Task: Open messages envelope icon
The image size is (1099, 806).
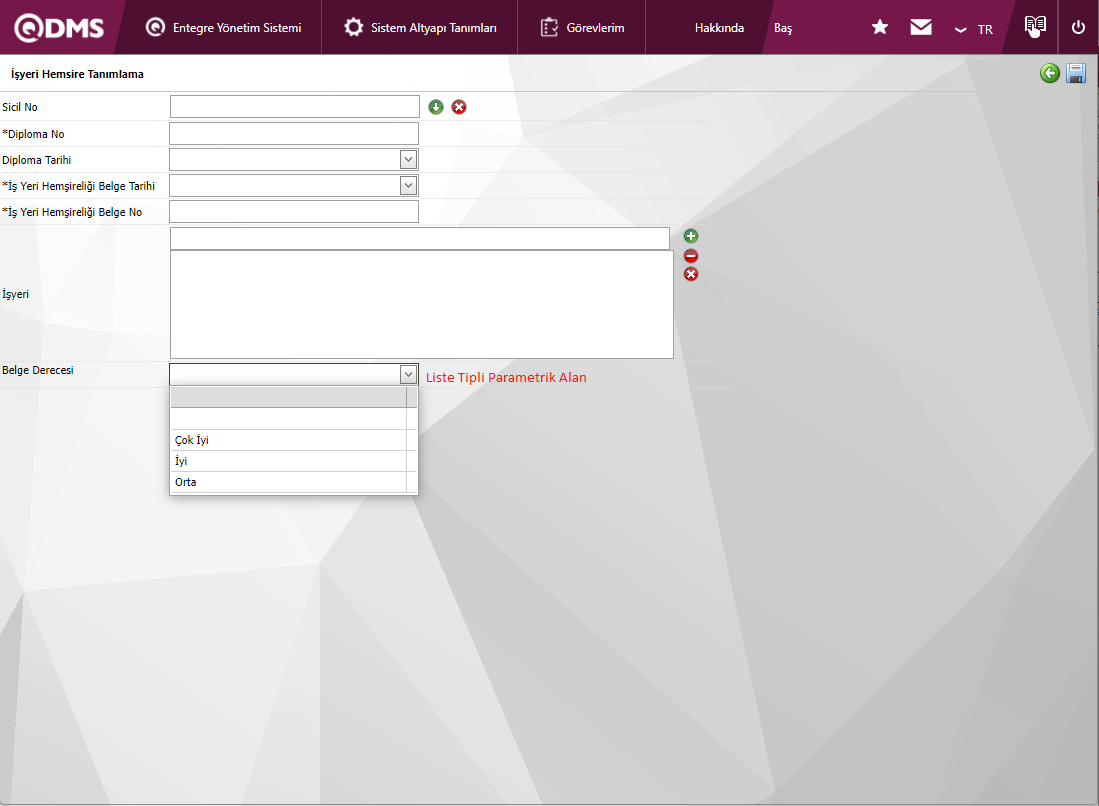Action: click(921, 27)
